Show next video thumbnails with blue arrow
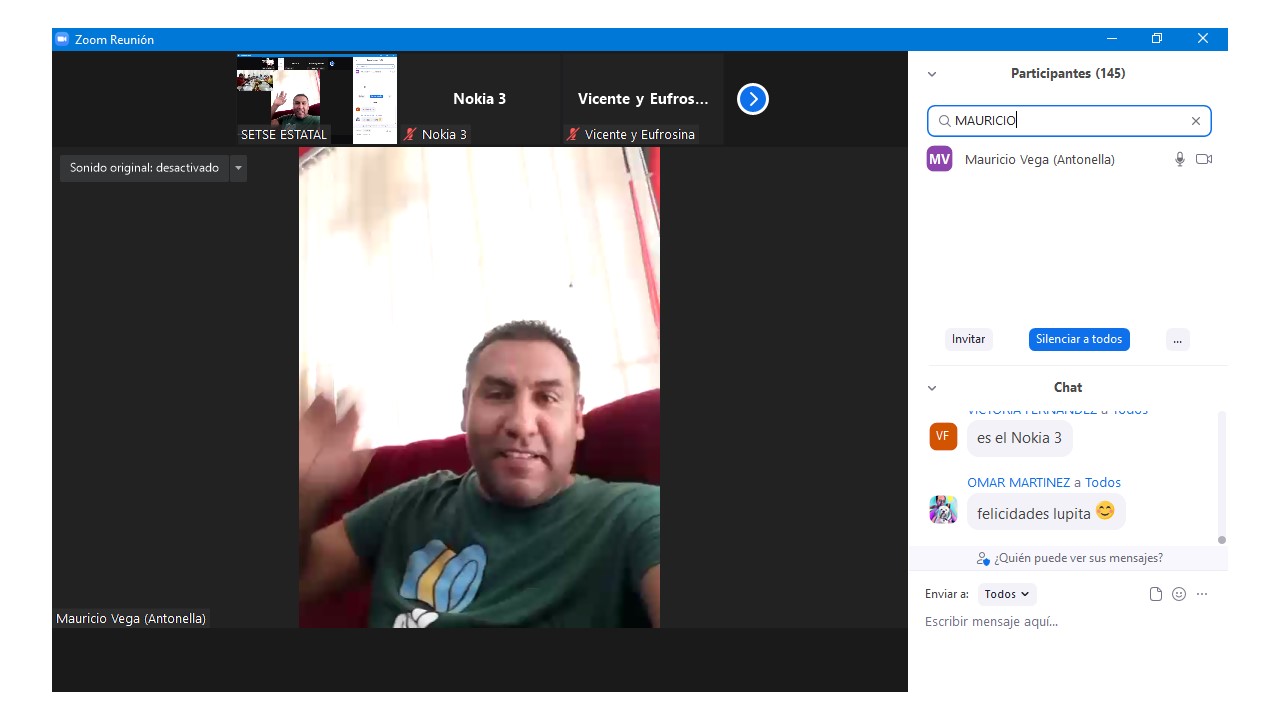 point(753,99)
